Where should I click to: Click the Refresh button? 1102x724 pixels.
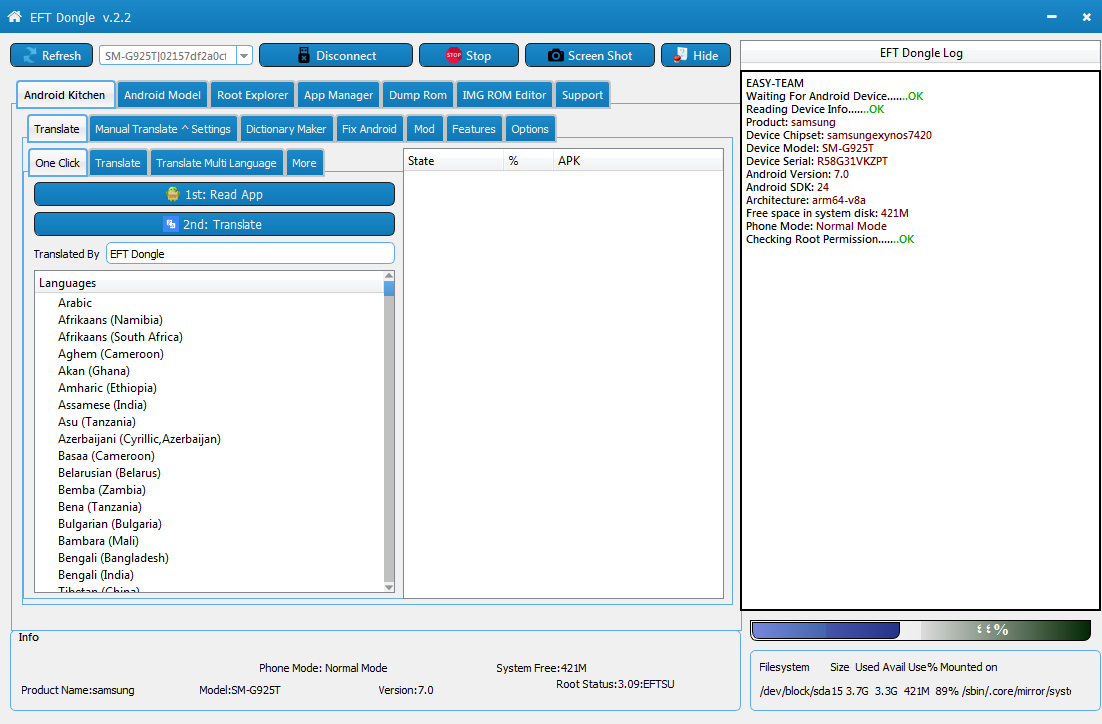51,56
